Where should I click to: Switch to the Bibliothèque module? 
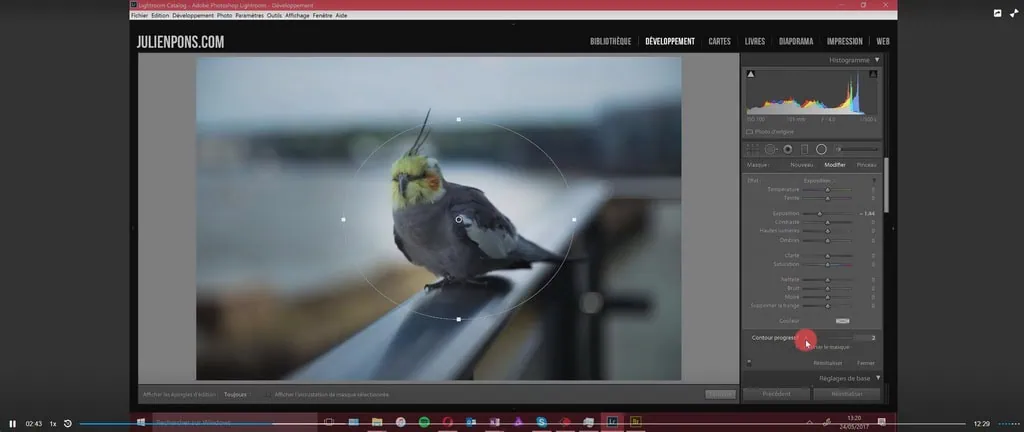pyautogui.click(x=610, y=41)
